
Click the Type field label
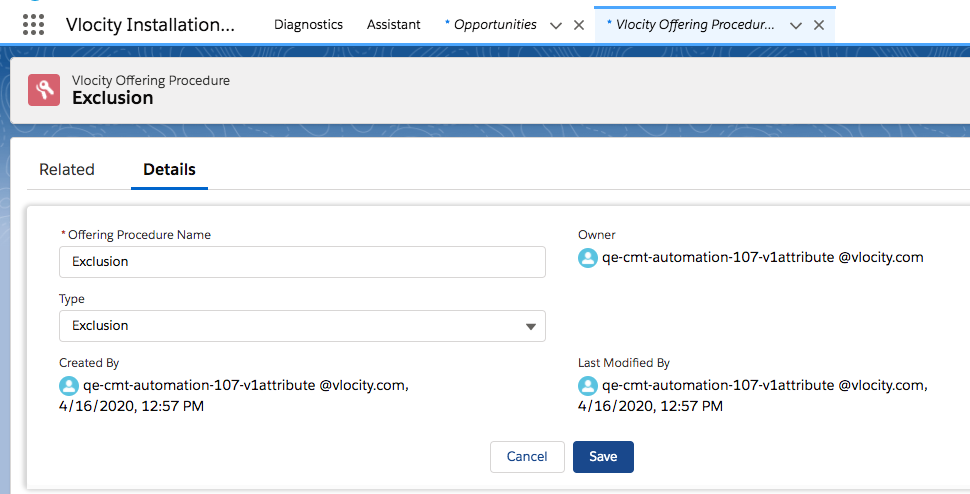pos(72,299)
